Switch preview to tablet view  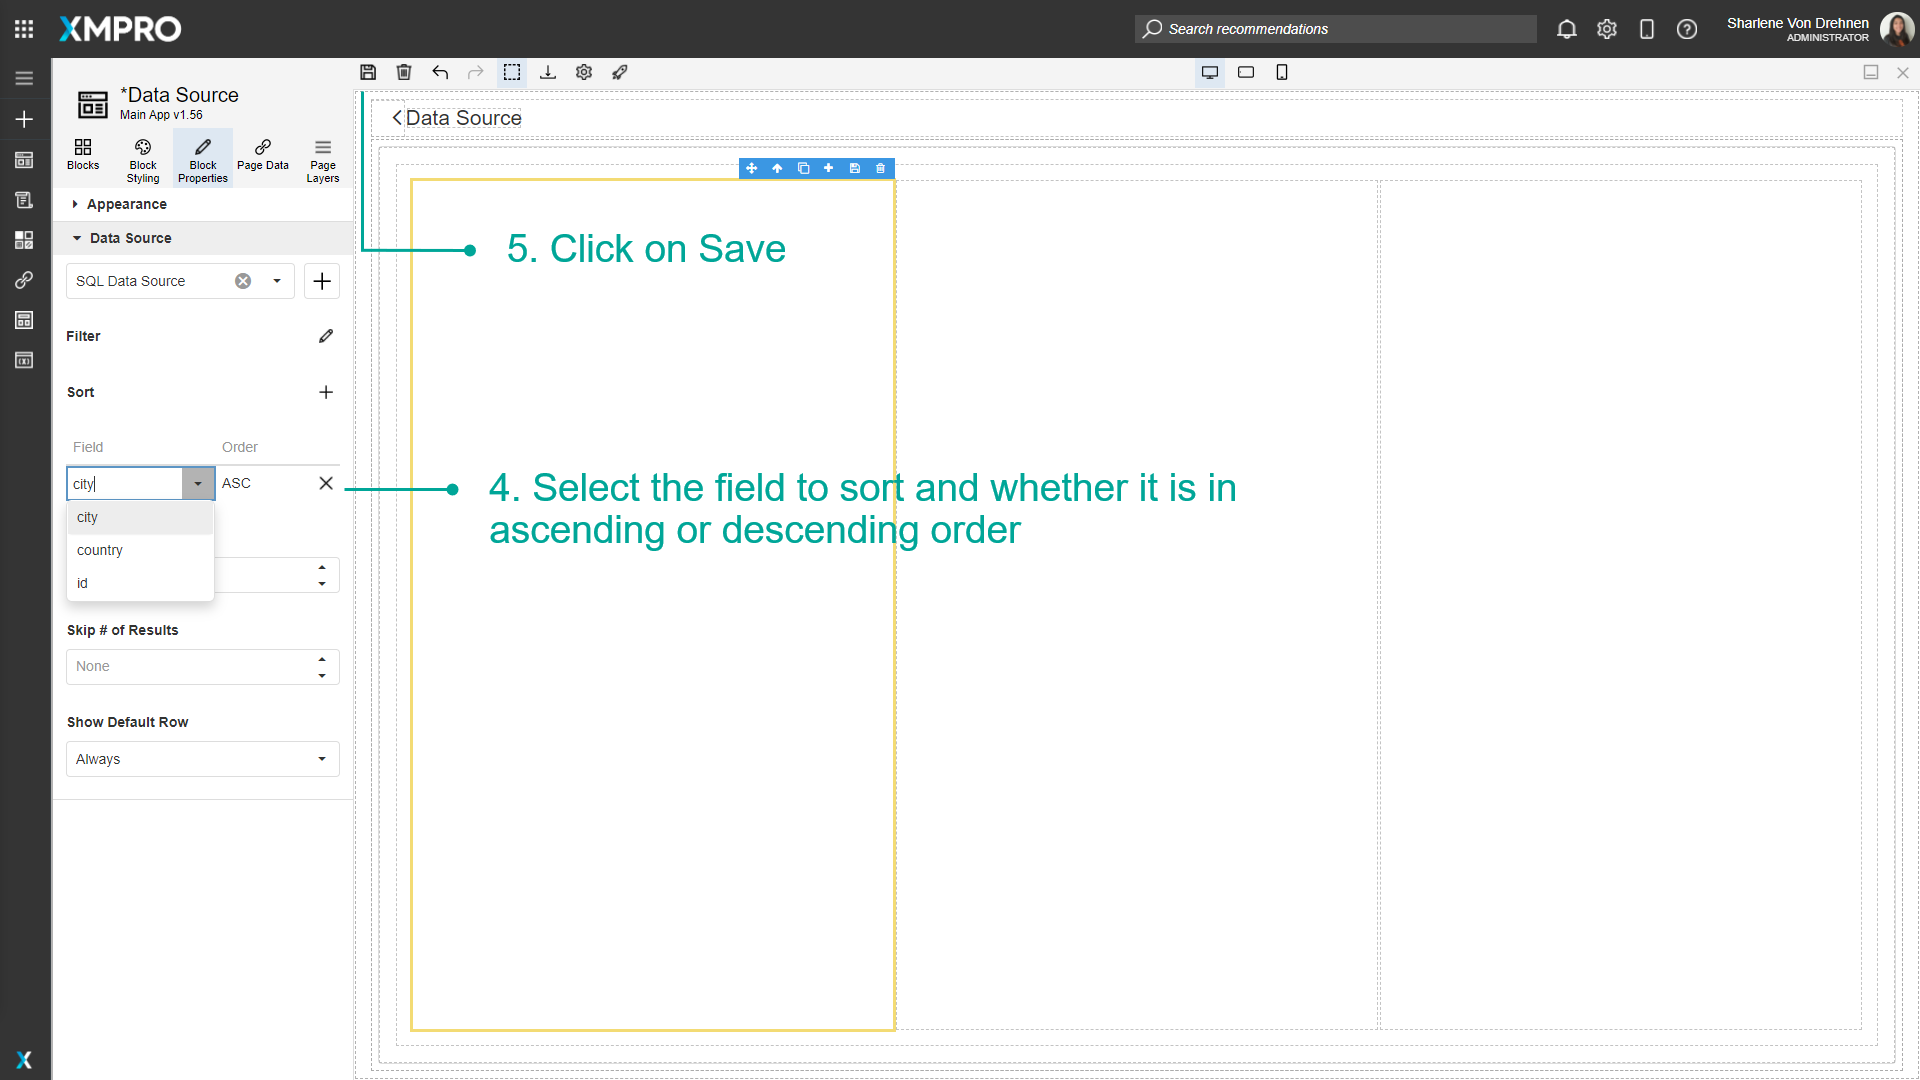pyautogui.click(x=1246, y=72)
